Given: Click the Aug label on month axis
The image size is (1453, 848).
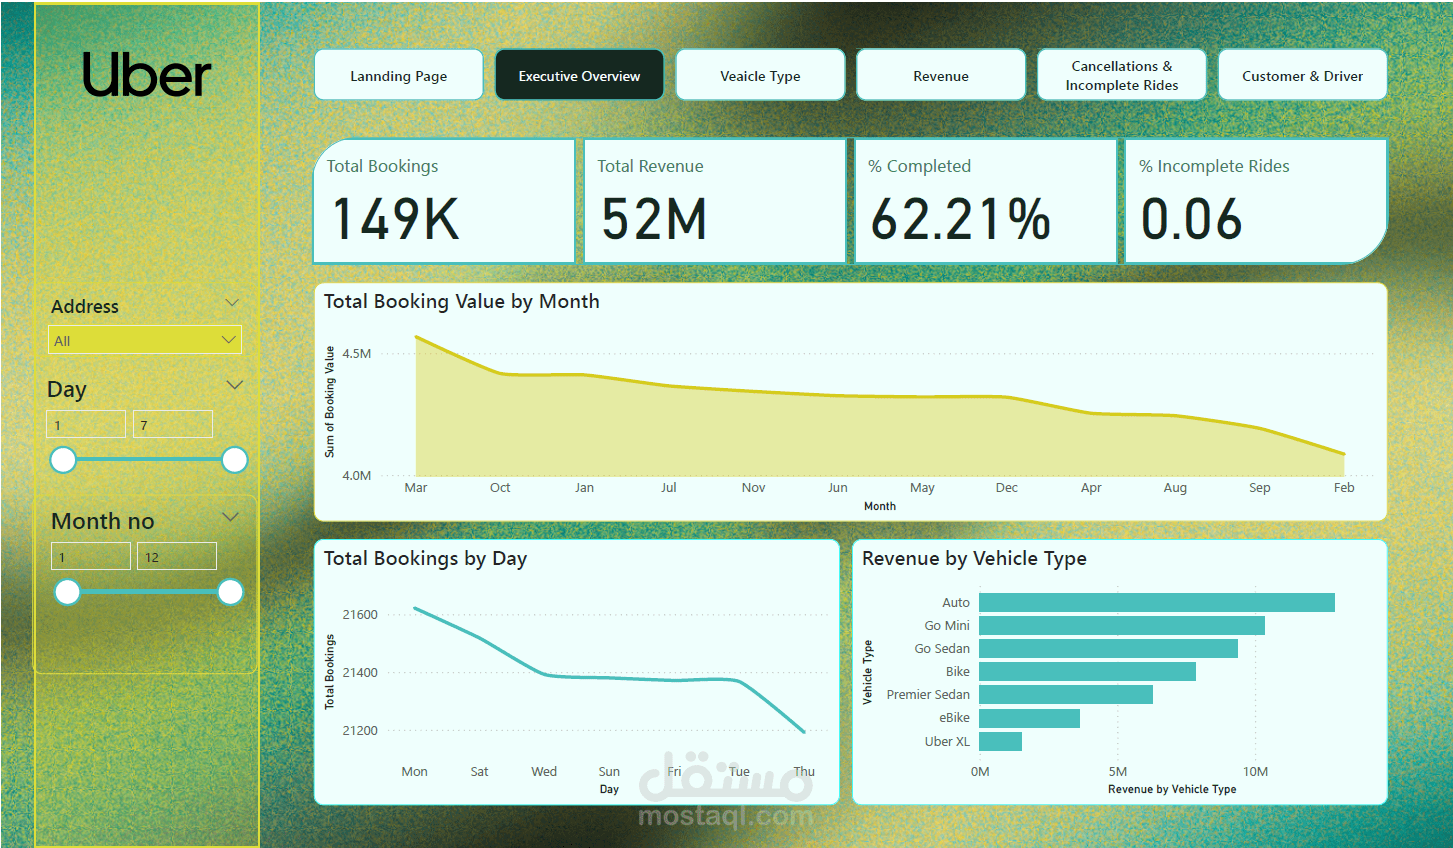Looking at the screenshot, I should pyautogui.click(x=1175, y=488).
